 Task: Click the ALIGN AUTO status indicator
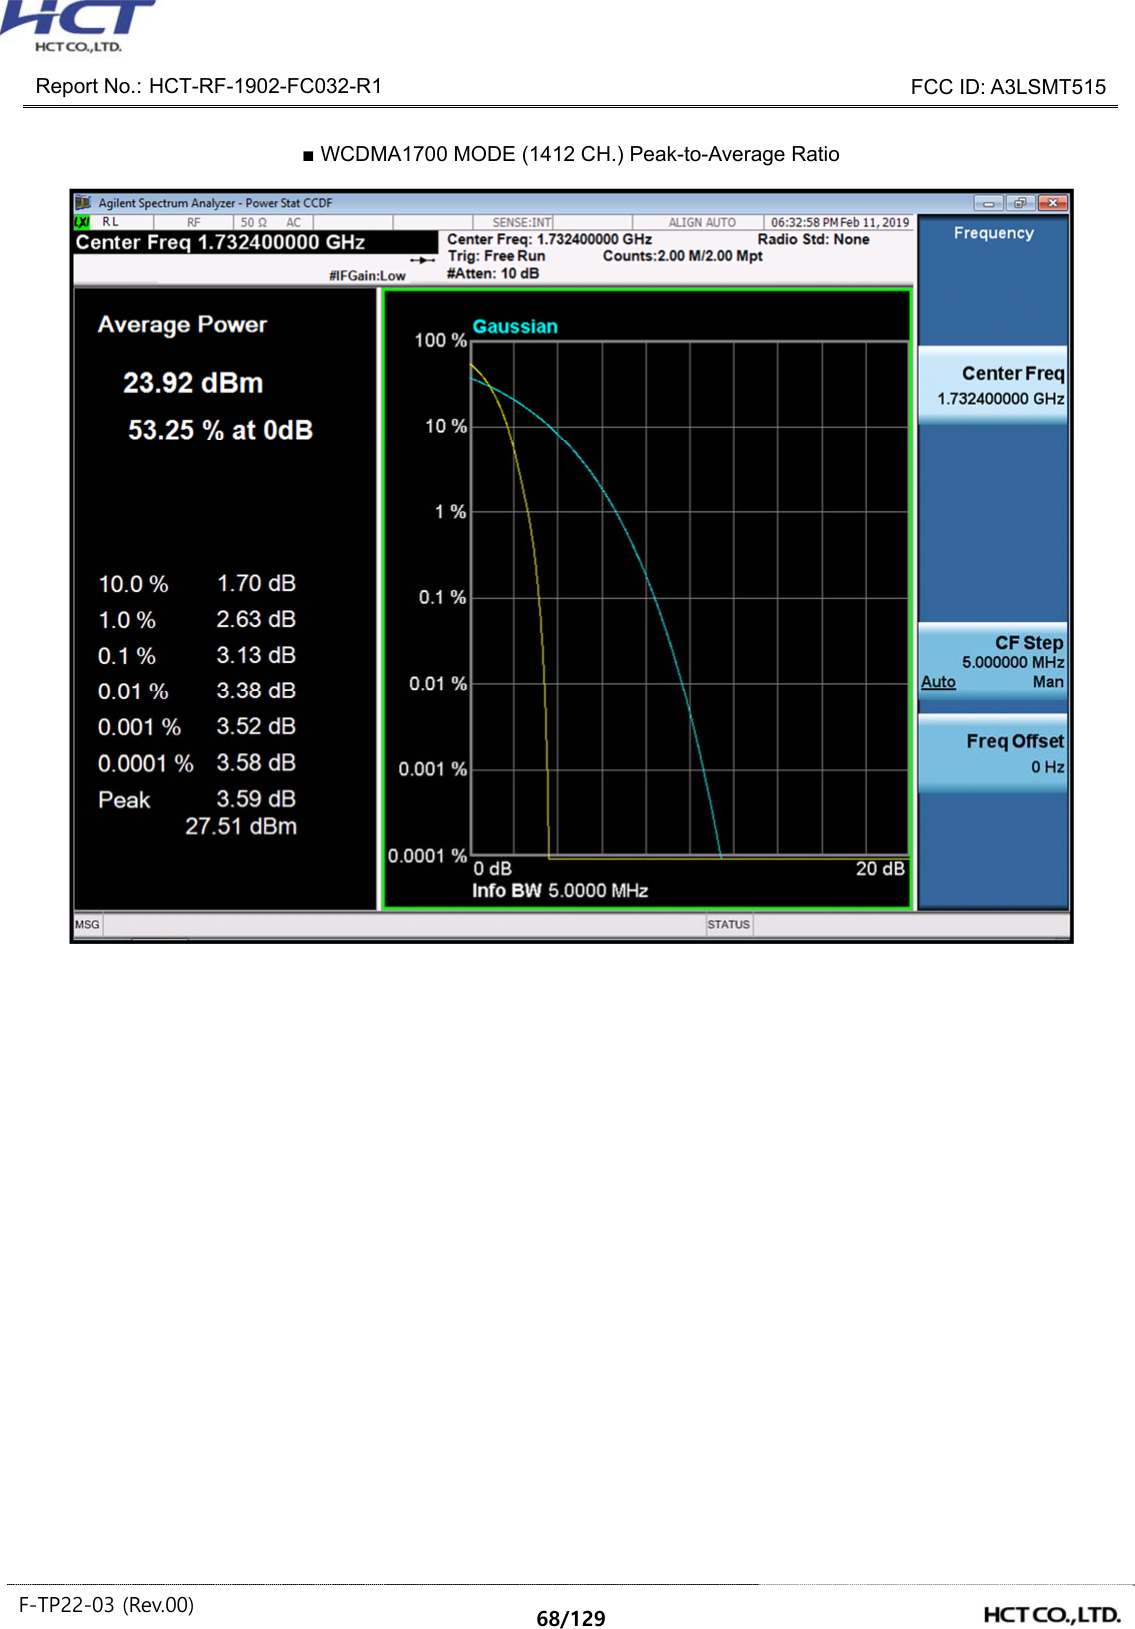click(702, 223)
